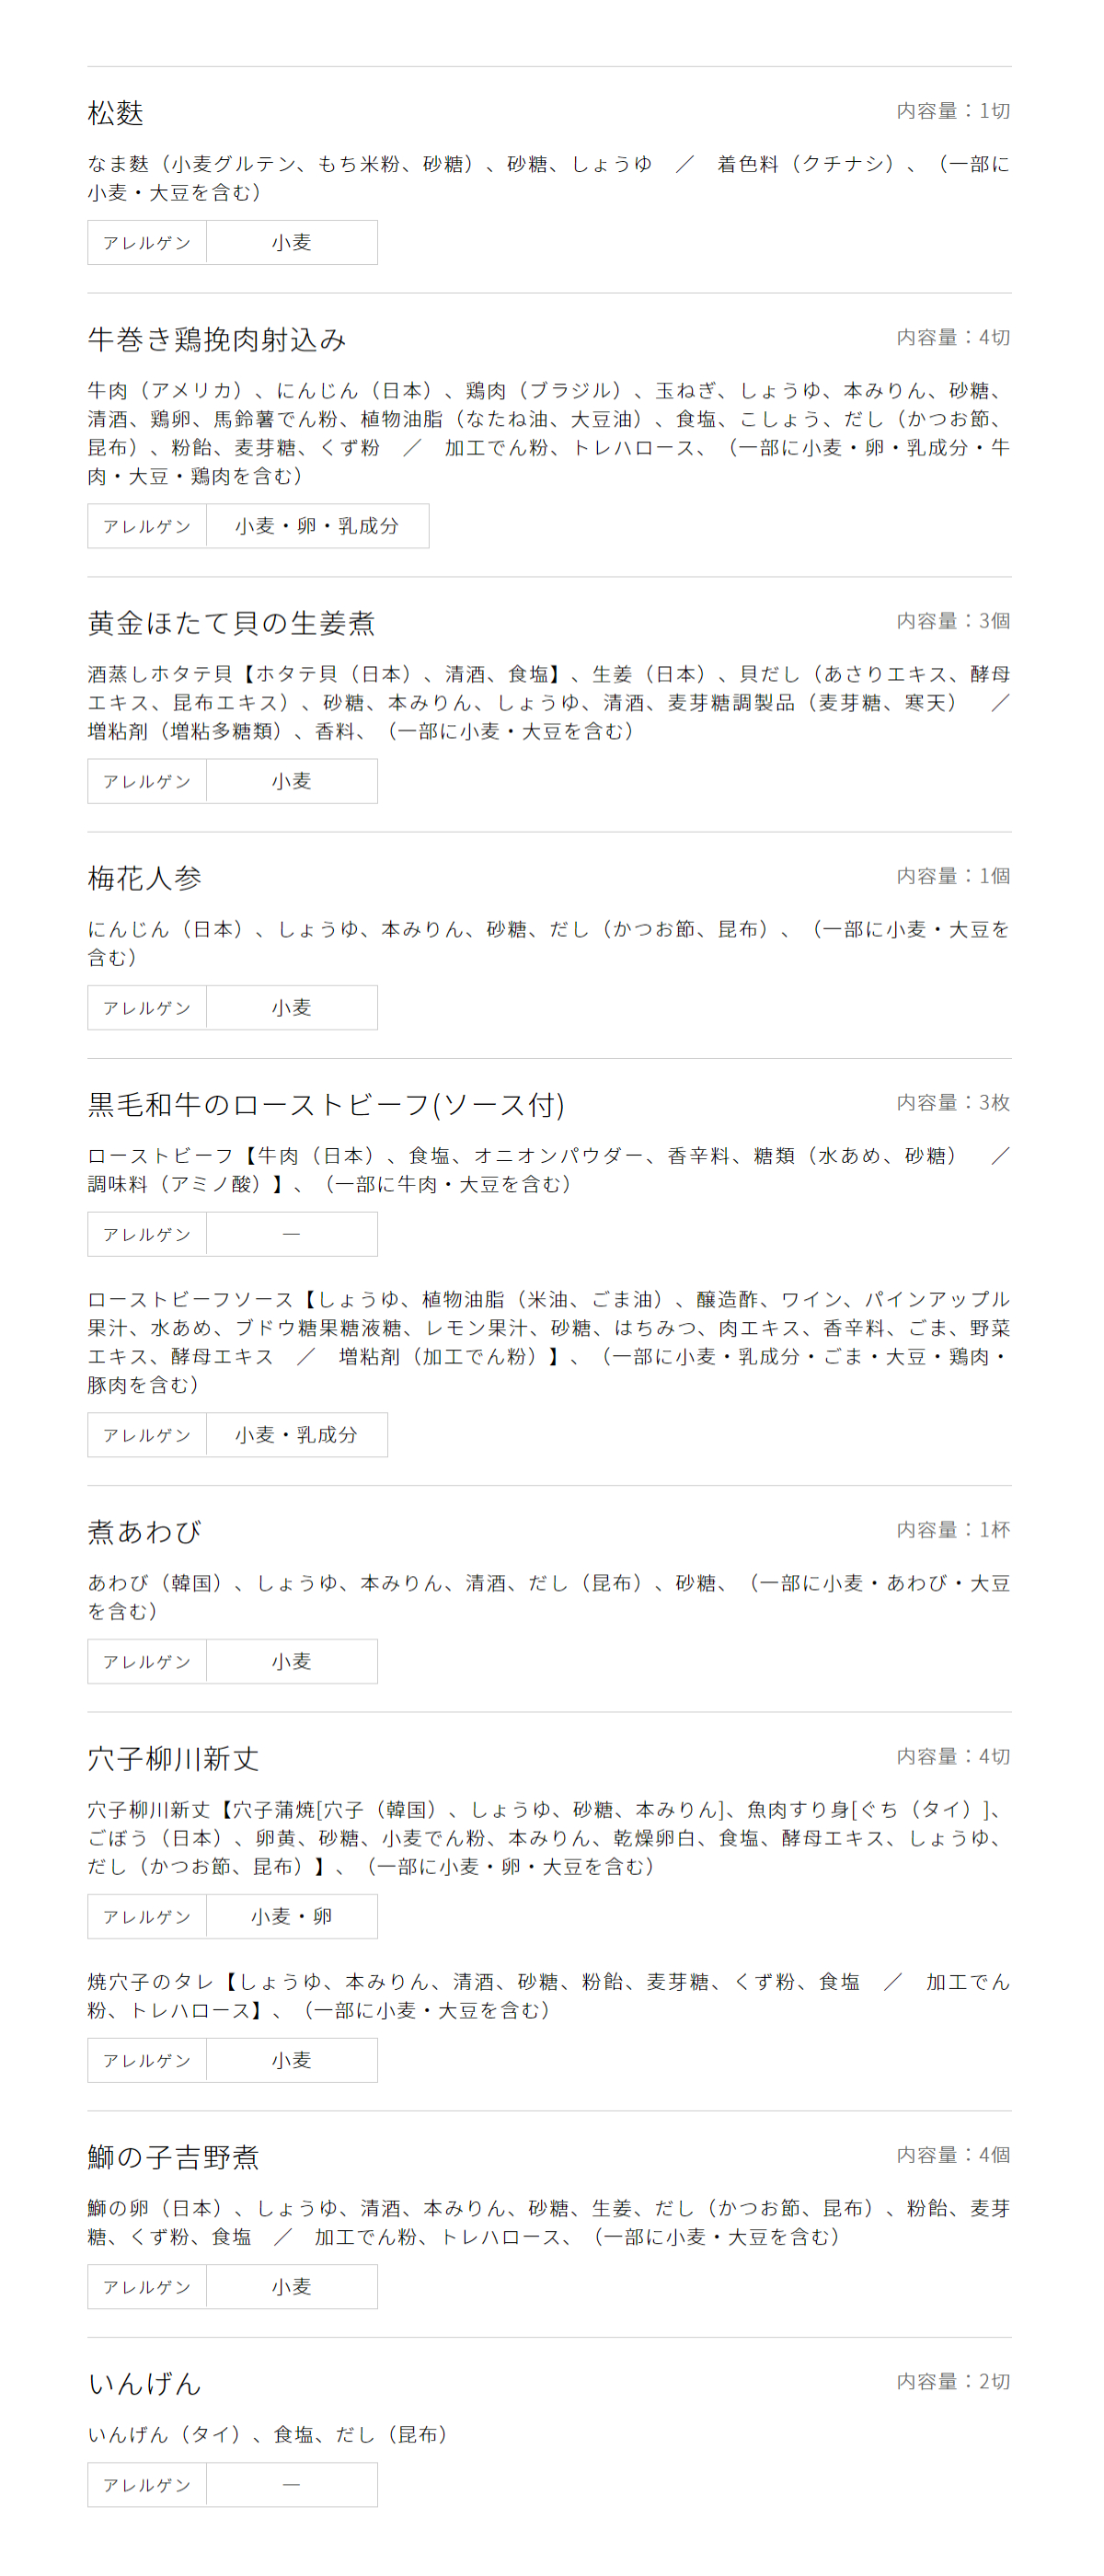This screenshot has width=1104, height=2576.
Task: Click 内容量：1杯 beside 煮あわび
Action: [x=953, y=1530]
